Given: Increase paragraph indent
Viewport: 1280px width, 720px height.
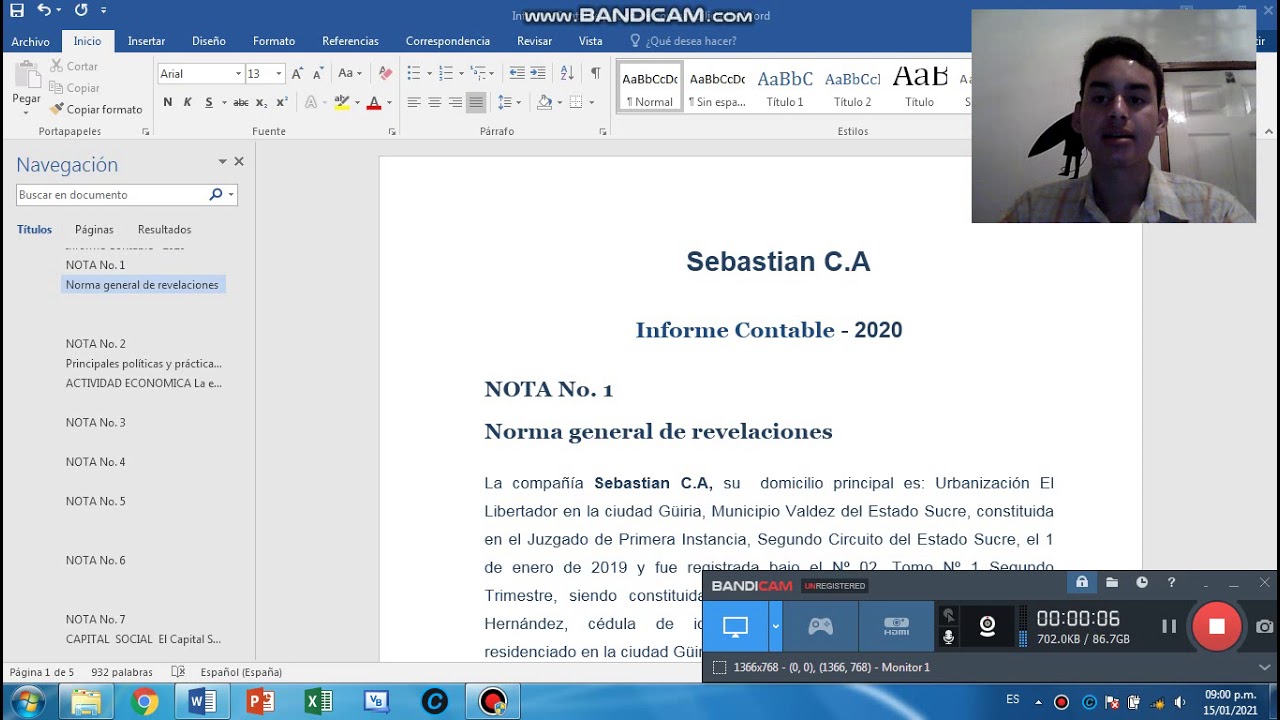Looking at the screenshot, I should click(538, 73).
